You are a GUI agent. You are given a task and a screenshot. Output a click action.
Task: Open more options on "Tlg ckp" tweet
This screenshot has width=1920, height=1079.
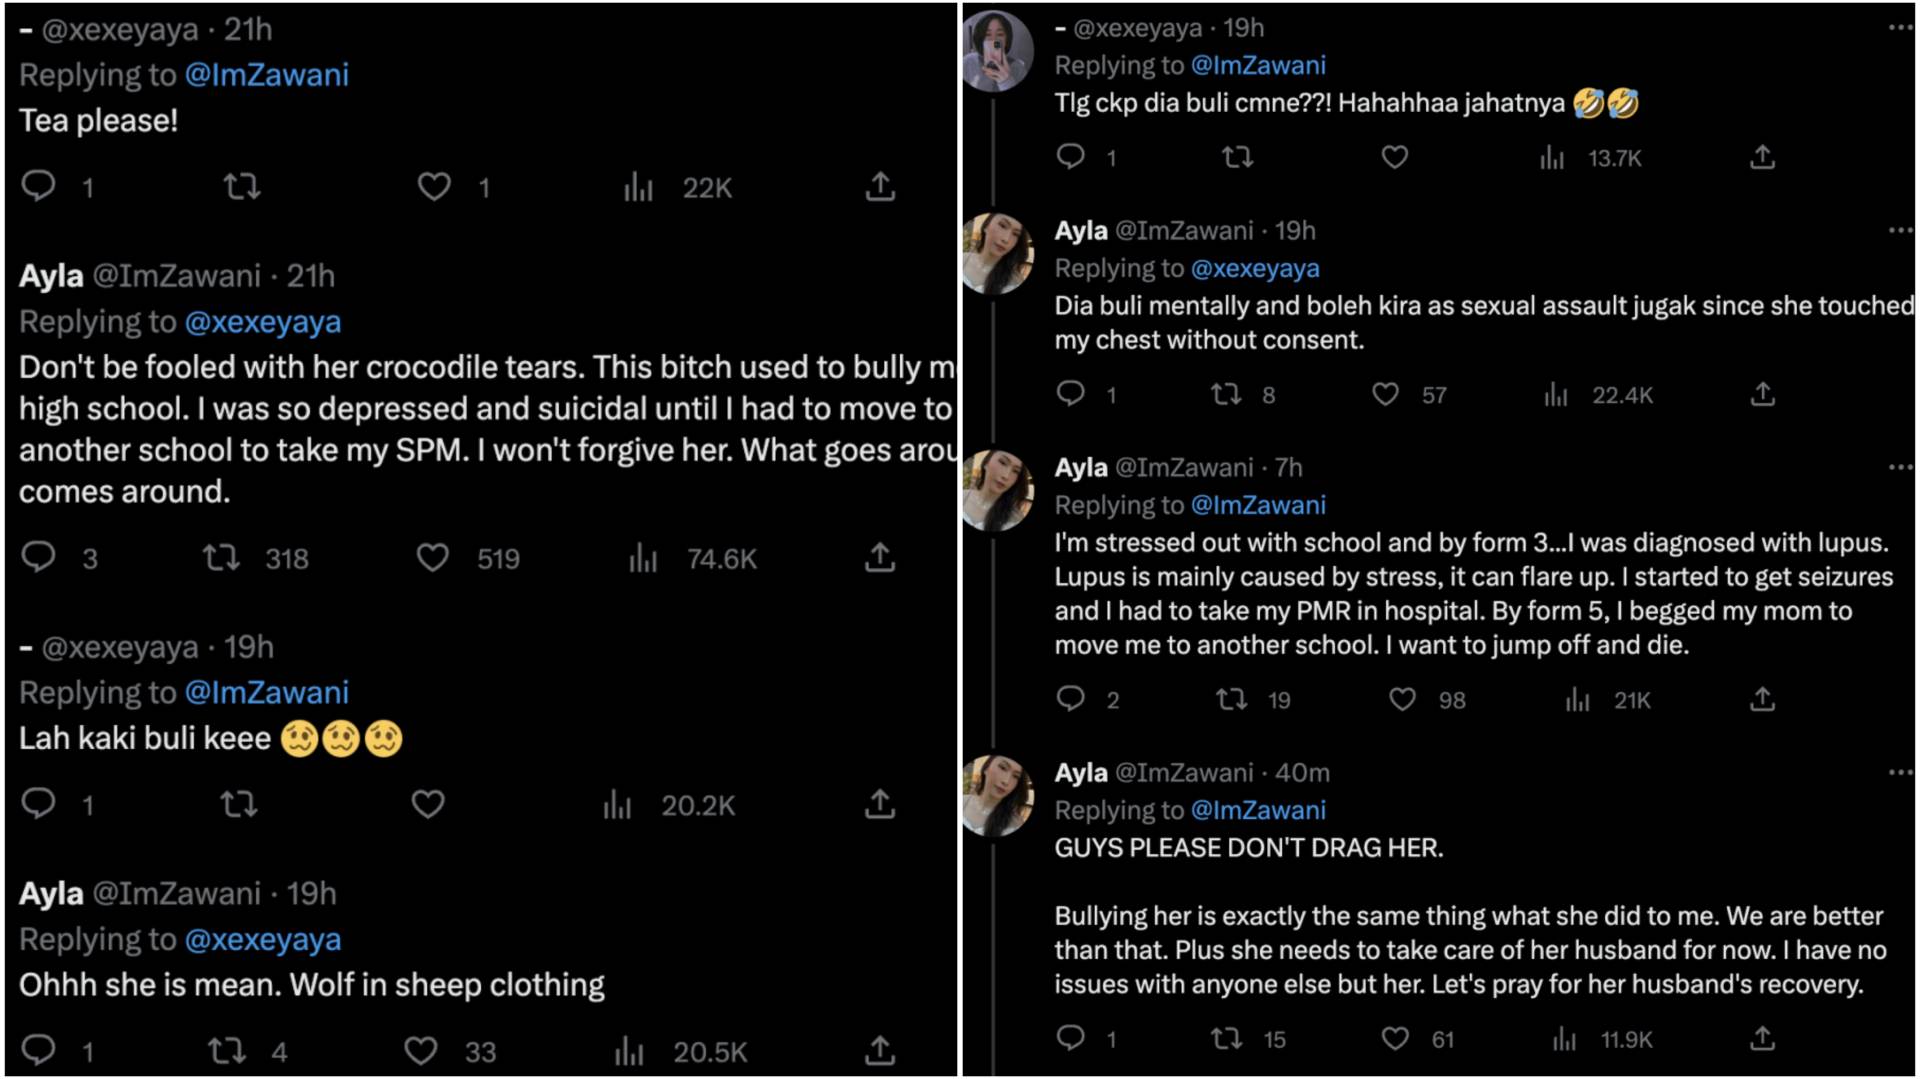pos(1900,28)
